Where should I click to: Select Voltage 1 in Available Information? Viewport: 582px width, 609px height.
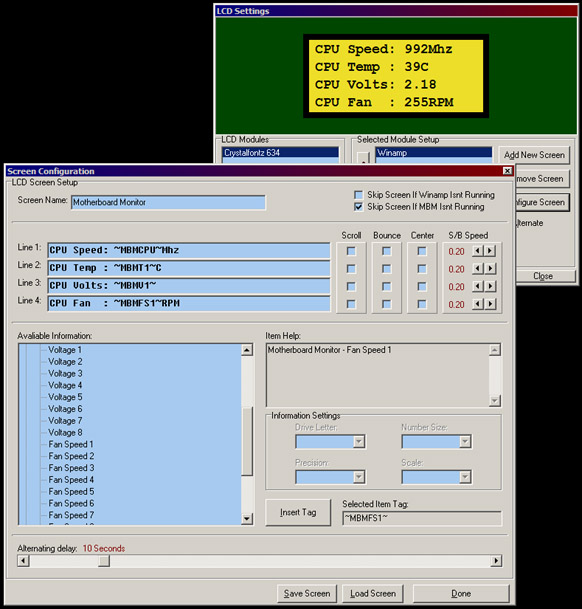click(x=65, y=350)
